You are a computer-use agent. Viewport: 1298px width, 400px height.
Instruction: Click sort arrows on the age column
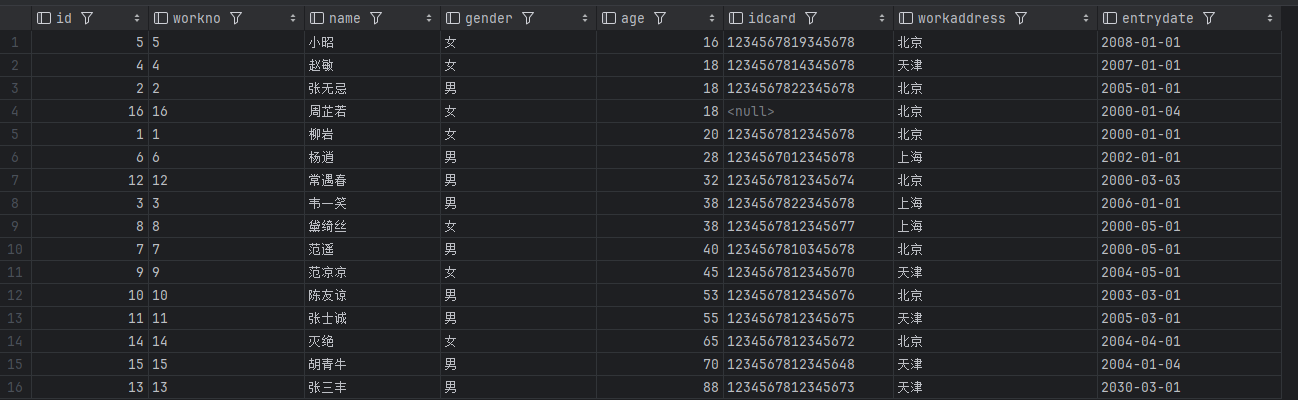tap(713, 18)
